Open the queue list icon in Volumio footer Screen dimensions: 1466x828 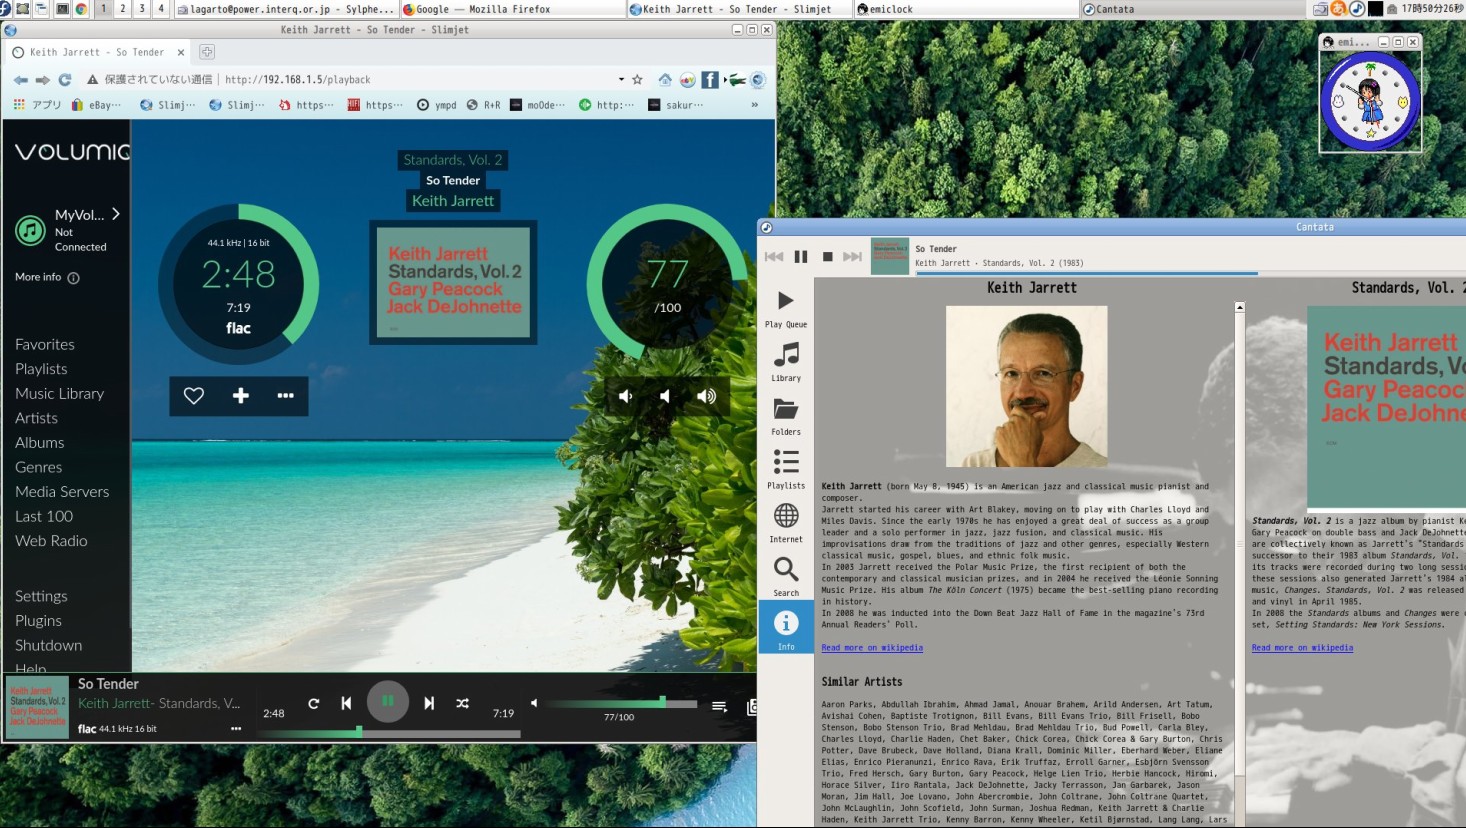(x=719, y=706)
